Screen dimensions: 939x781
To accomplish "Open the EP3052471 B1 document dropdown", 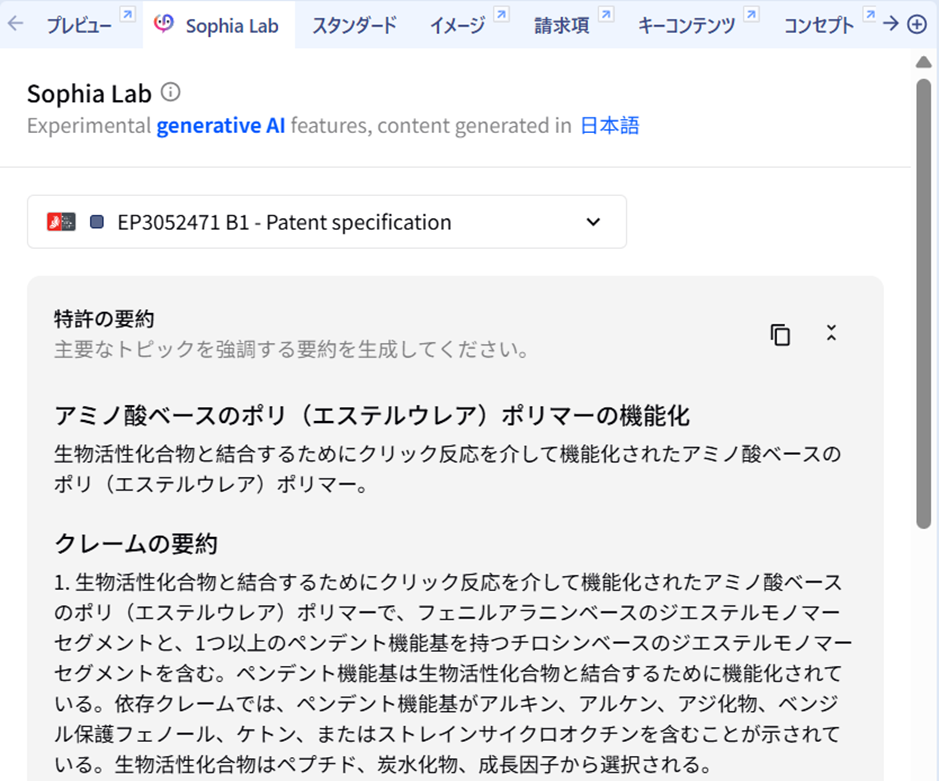I will click(x=327, y=222).
